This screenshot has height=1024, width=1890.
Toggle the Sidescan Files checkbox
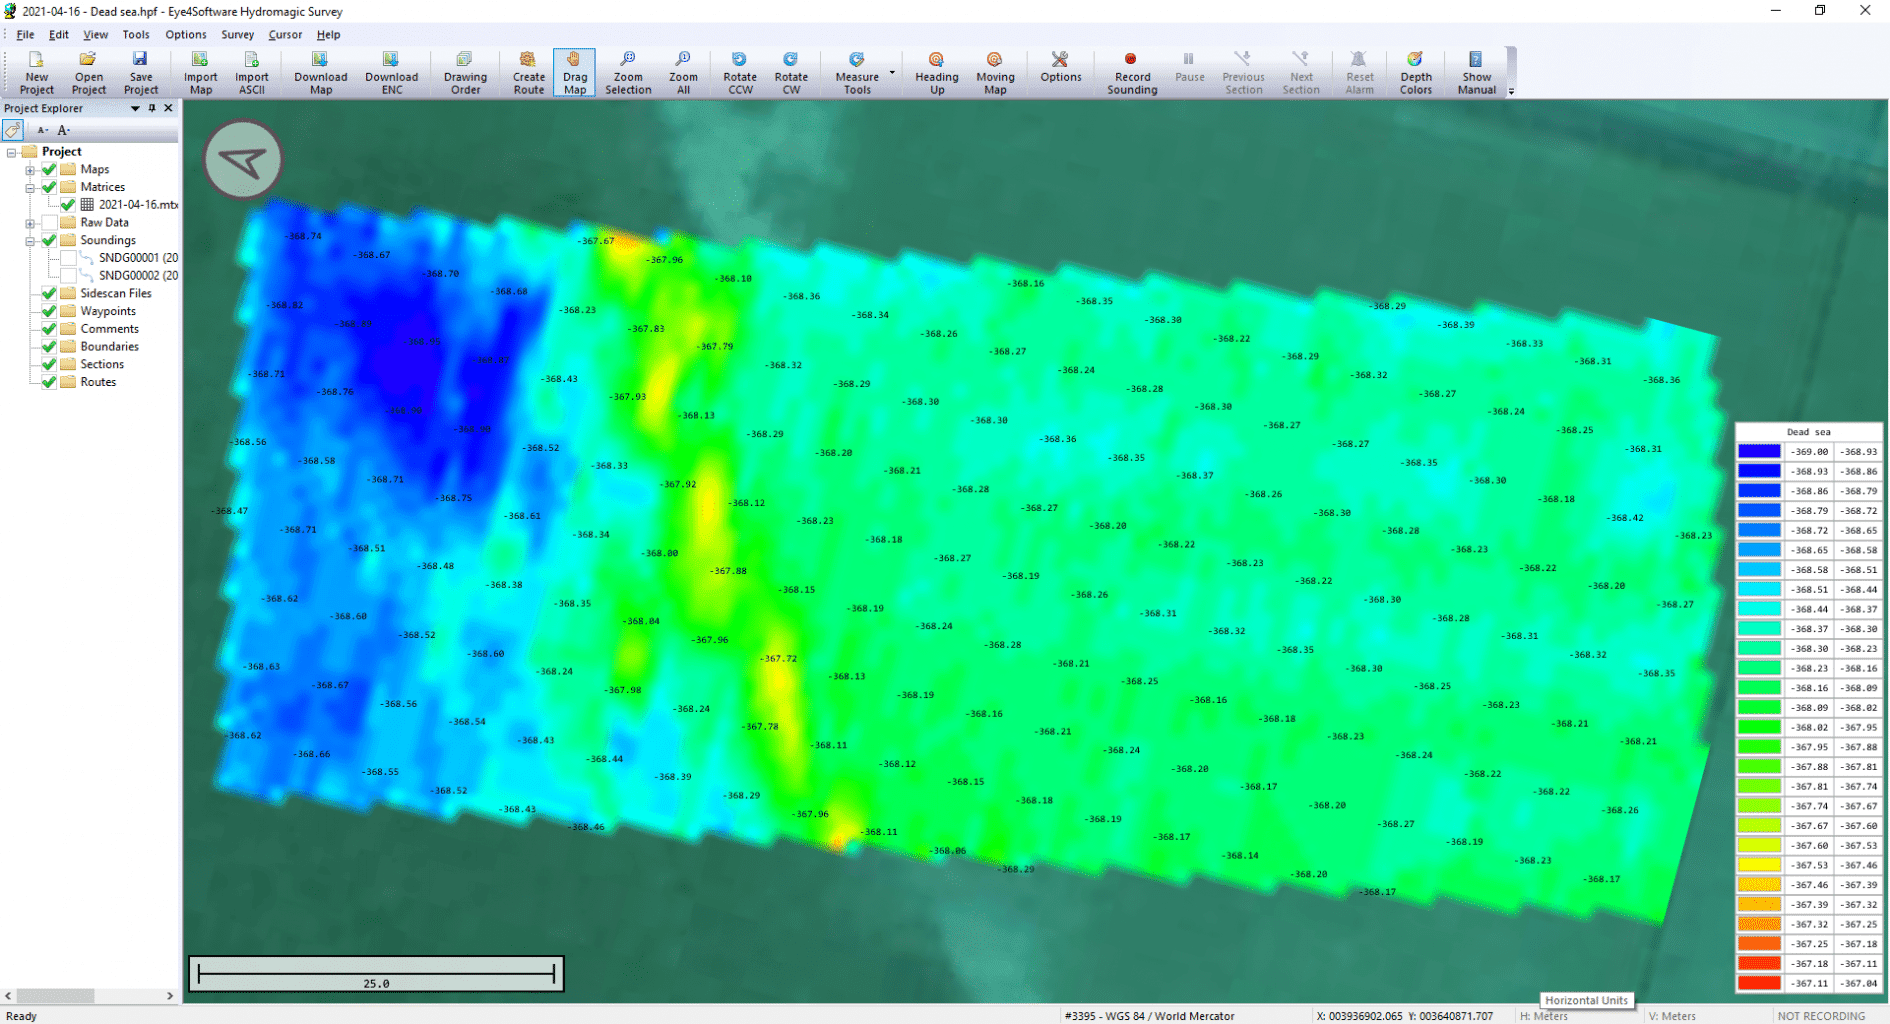pyautogui.click(x=49, y=293)
